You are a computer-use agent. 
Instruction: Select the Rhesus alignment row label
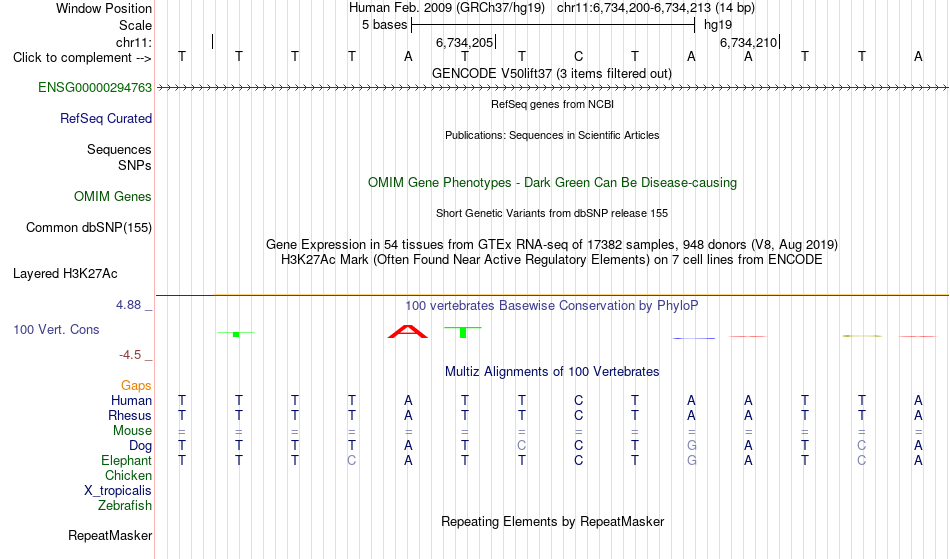click(130, 415)
